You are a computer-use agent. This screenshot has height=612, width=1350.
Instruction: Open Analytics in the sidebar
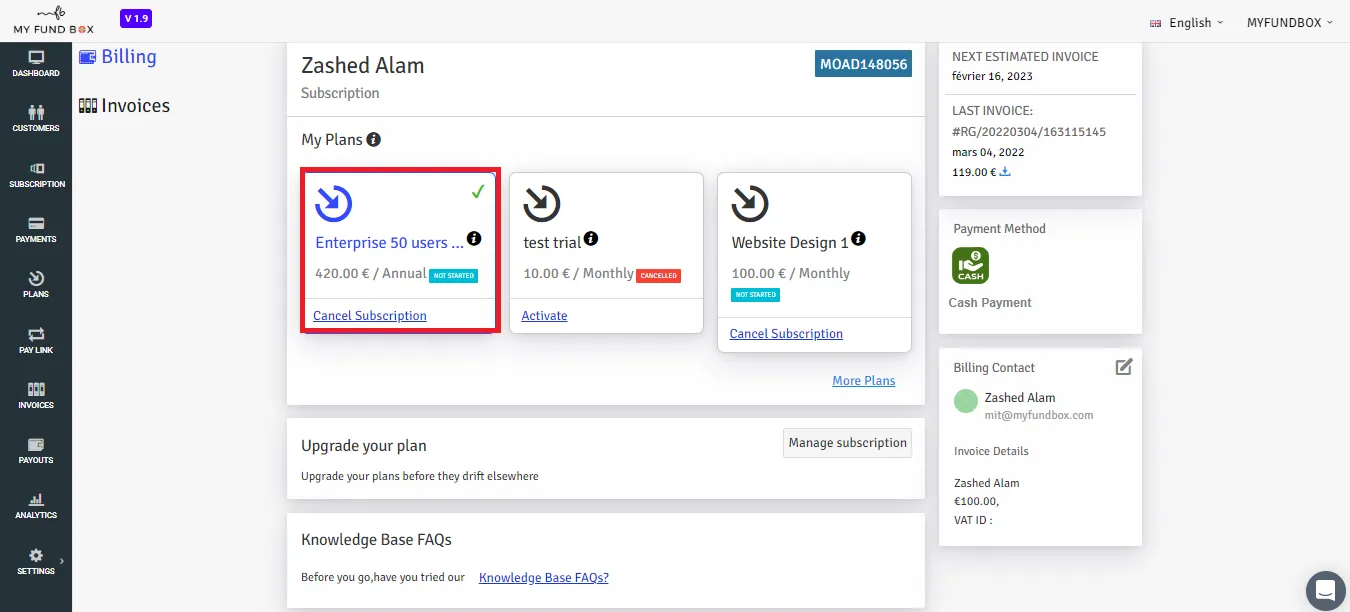click(x=36, y=506)
